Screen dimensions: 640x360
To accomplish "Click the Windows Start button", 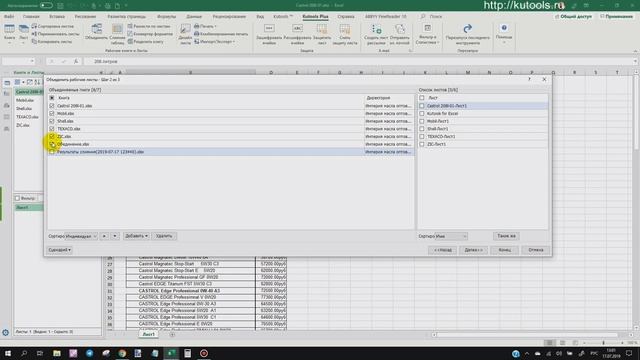I will (7, 353).
